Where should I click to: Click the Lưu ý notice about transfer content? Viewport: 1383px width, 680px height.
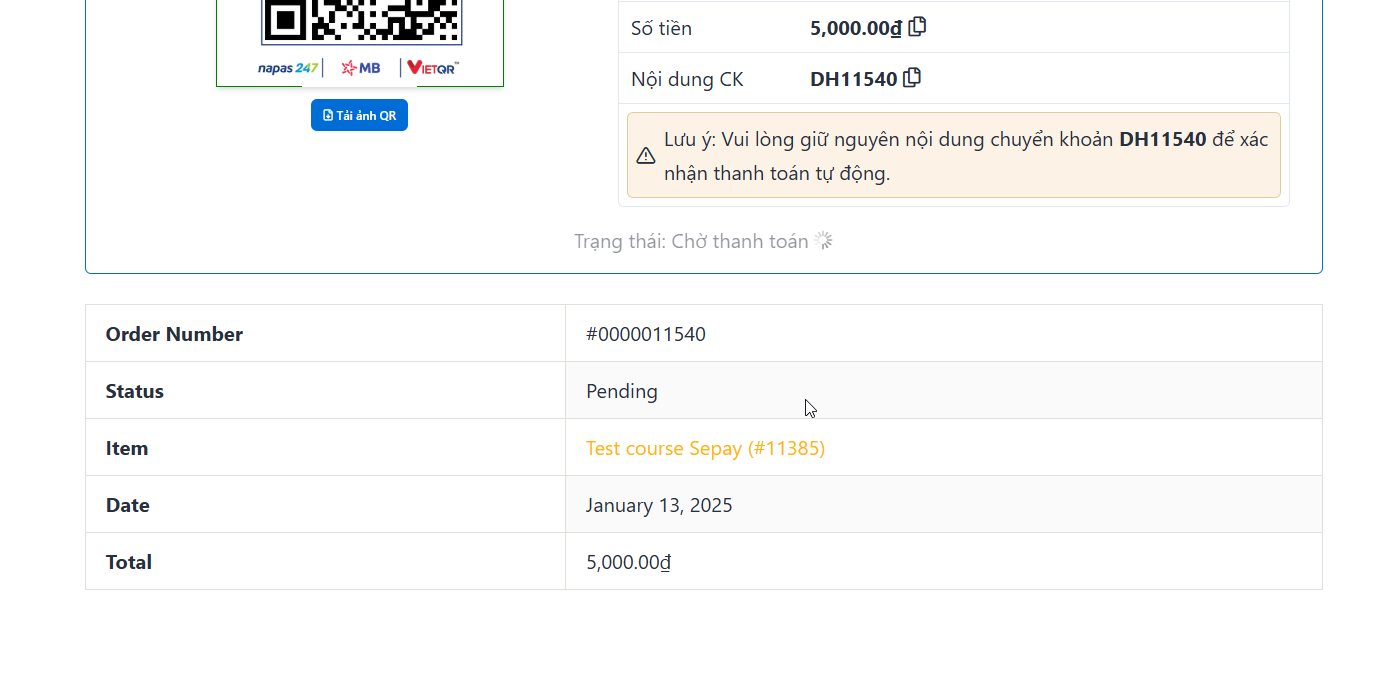point(954,155)
